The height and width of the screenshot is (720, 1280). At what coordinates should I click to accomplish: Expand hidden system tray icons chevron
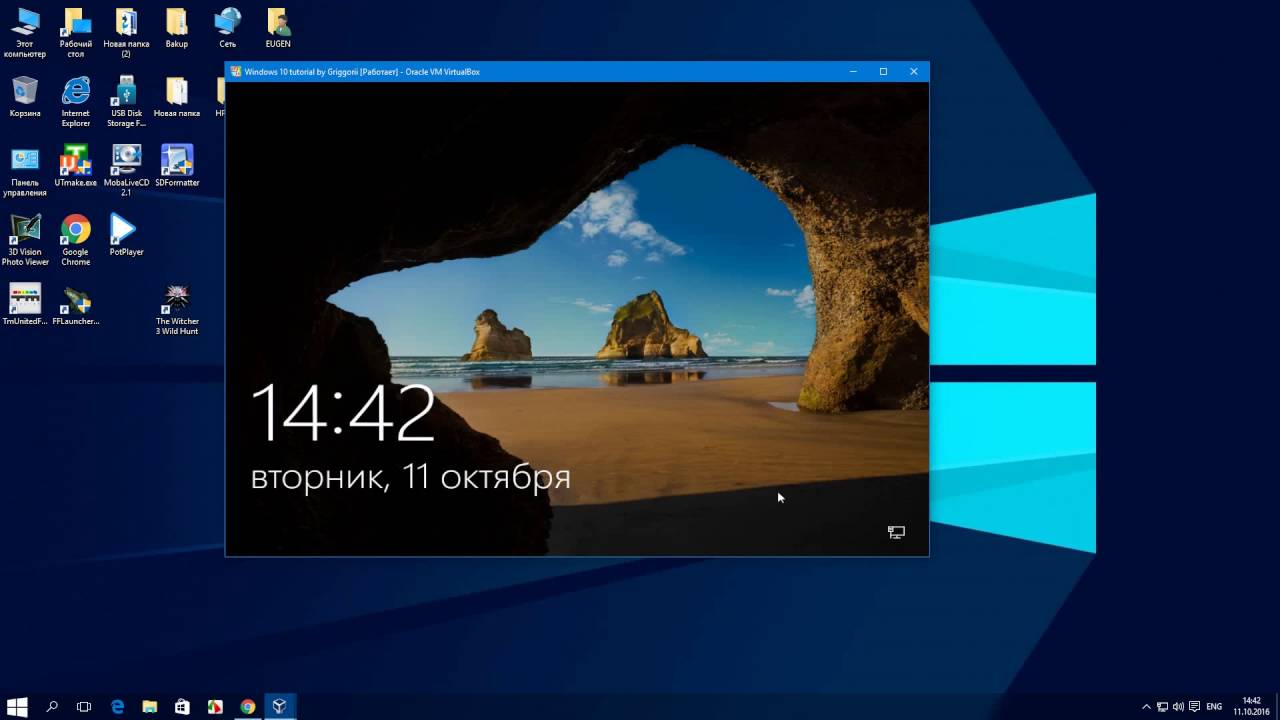1146,706
